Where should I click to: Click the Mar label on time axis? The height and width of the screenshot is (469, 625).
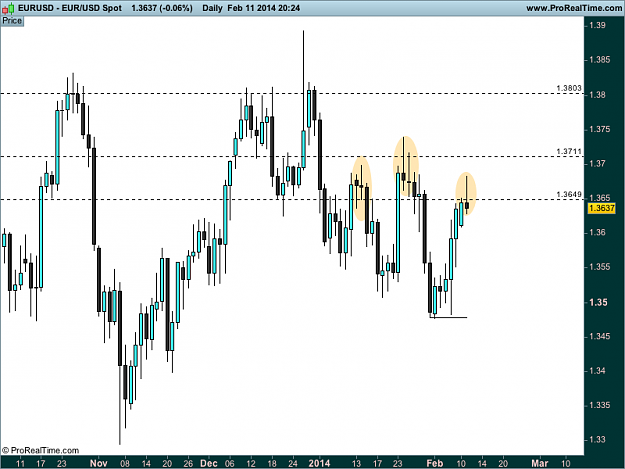[x=540, y=463]
